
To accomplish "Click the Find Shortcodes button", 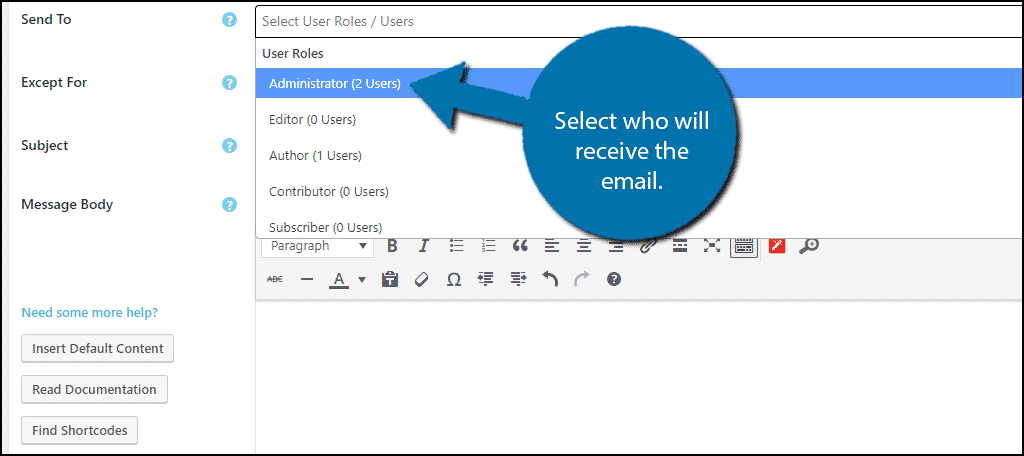I will tap(79, 431).
